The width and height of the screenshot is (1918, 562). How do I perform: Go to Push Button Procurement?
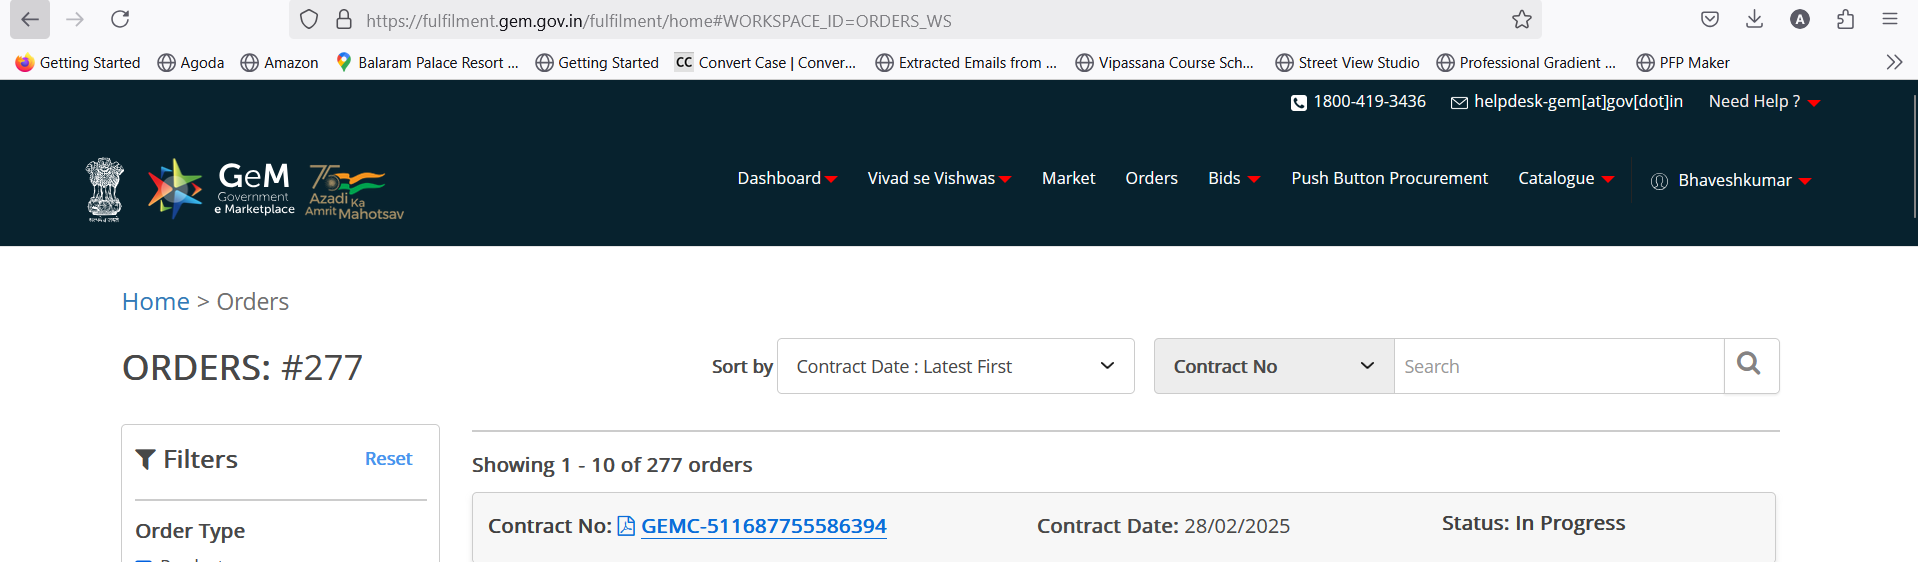tap(1389, 178)
